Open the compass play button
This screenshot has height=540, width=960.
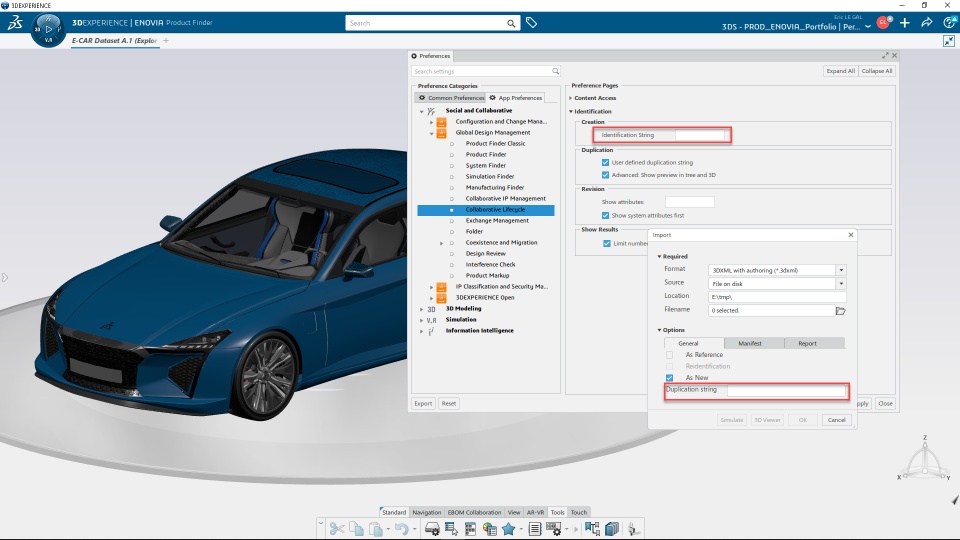point(48,29)
